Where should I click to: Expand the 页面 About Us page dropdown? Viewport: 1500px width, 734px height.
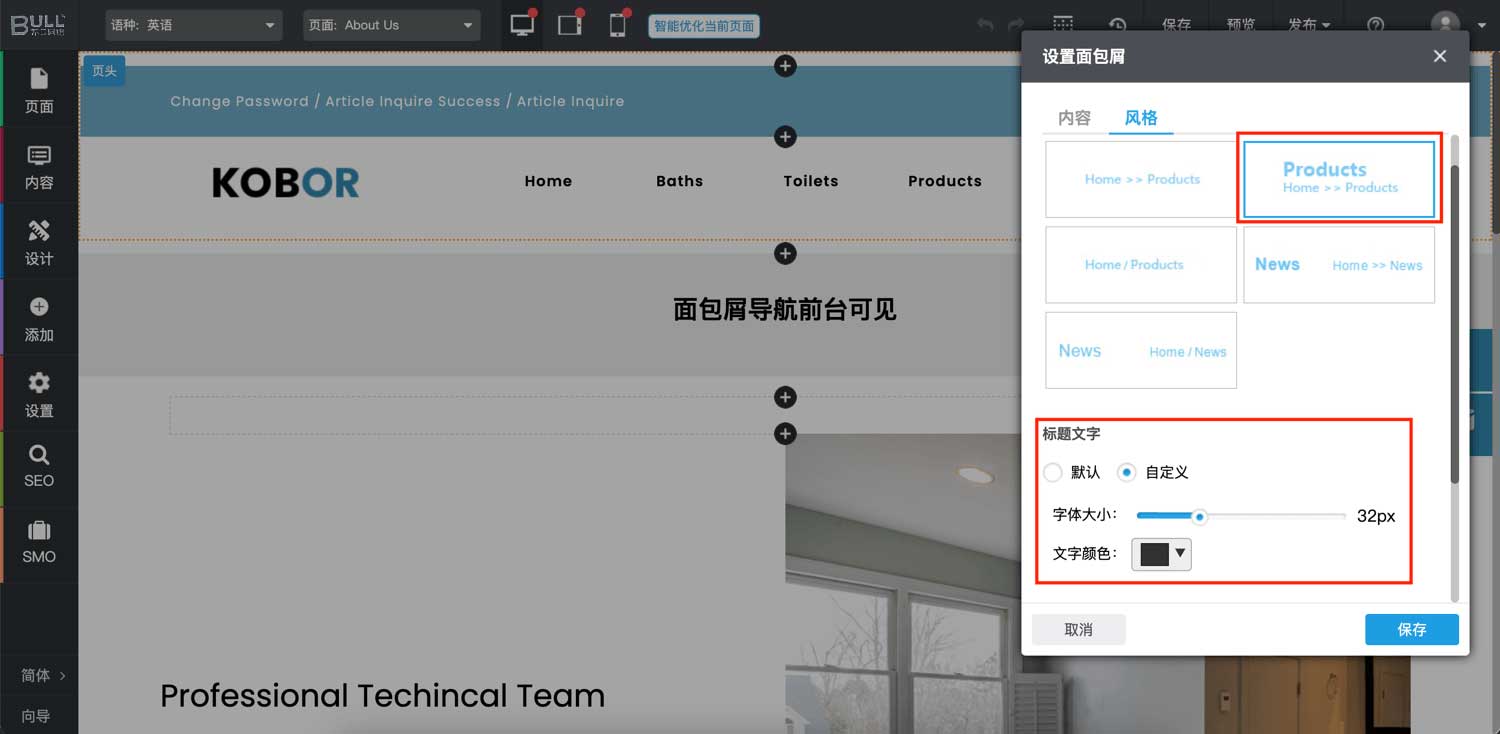391,25
